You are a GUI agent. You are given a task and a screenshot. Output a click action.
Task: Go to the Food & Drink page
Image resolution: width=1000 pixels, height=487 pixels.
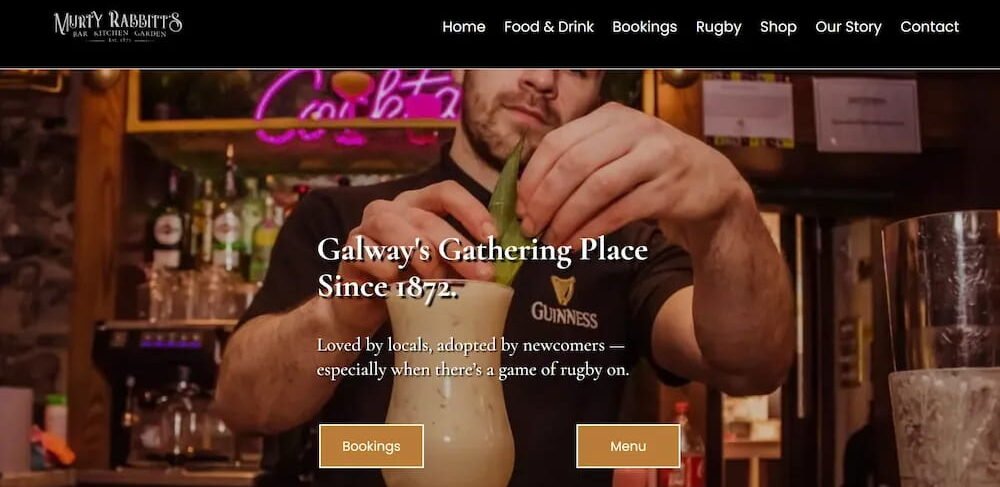[548, 27]
